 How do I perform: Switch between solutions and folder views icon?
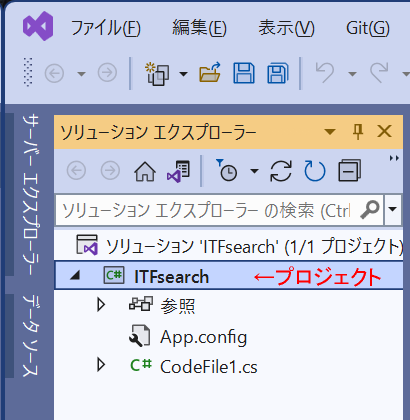click(x=179, y=171)
